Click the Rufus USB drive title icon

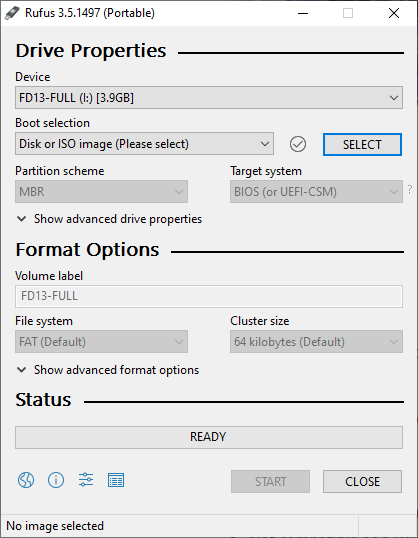point(12,13)
